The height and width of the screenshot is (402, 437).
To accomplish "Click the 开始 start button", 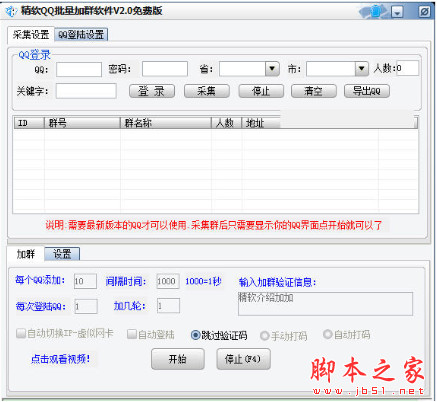I will click(x=178, y=359).
